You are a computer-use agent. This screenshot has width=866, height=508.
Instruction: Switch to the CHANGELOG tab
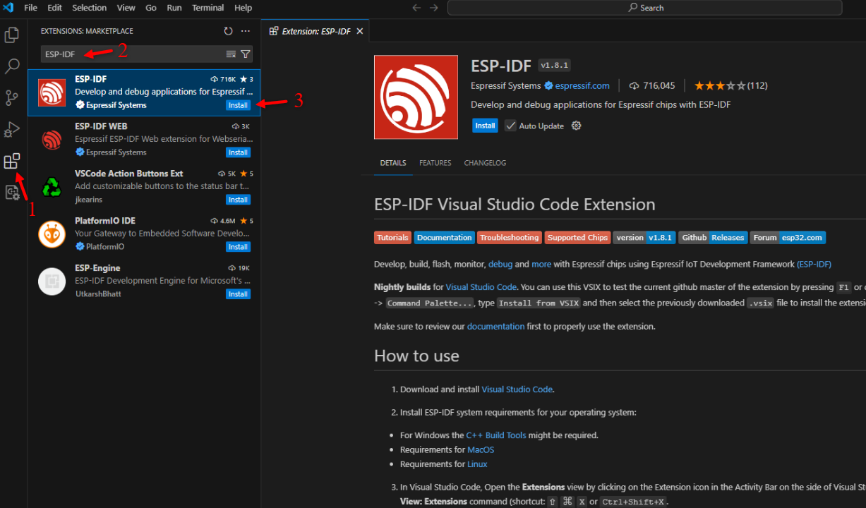pyautogui.click(x=484, y=163)
